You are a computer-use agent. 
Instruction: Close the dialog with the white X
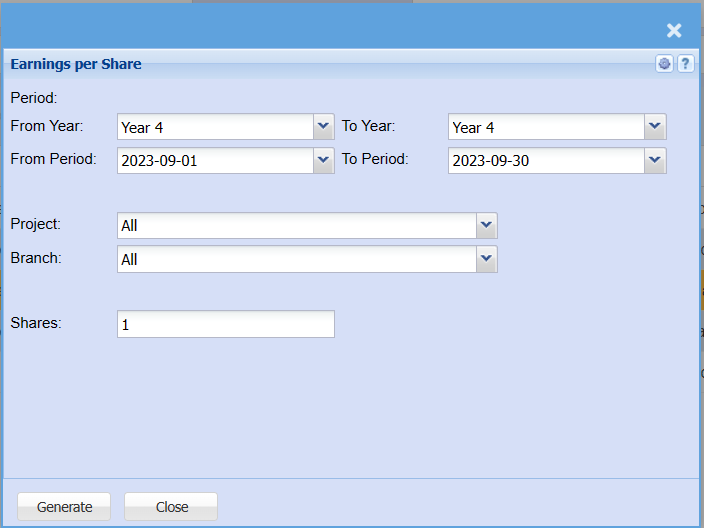tap(674, 31)
